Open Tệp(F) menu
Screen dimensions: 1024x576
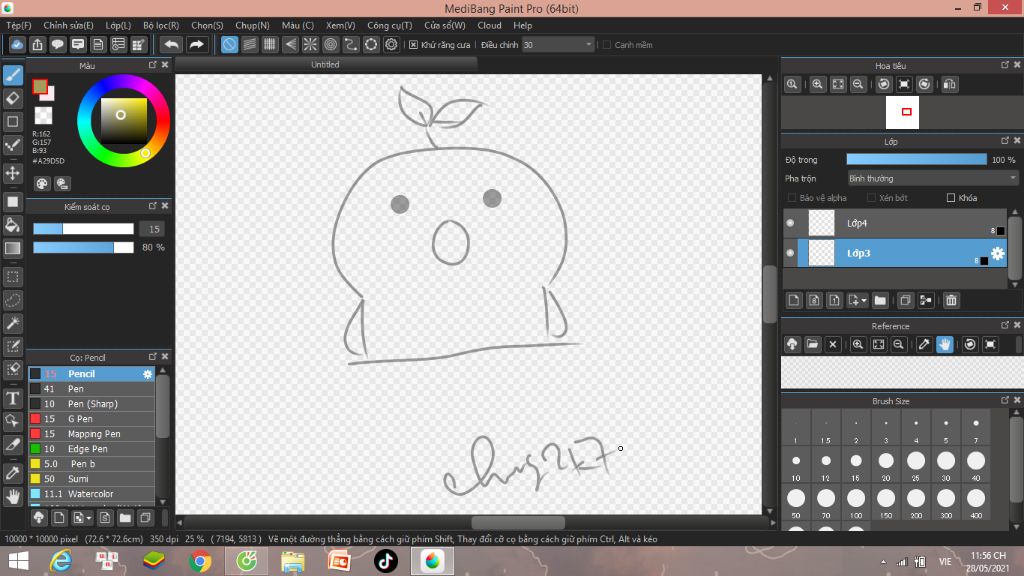pyautogui.click(x=19, y=25)
